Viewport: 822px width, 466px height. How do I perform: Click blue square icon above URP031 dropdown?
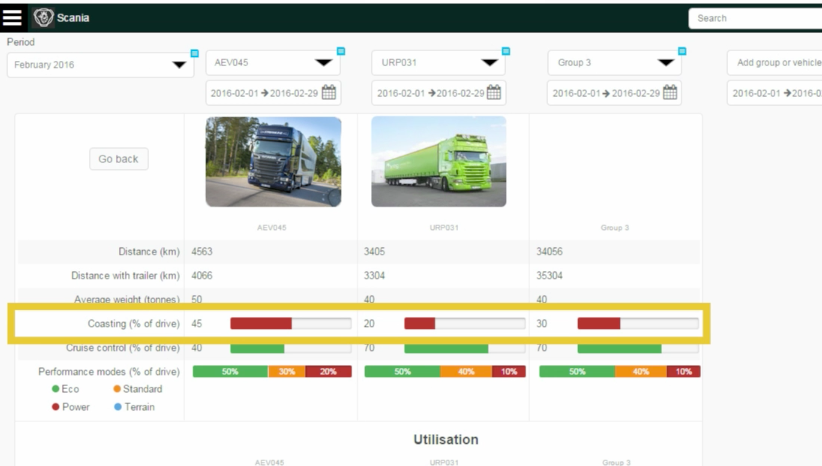[506, 51]
